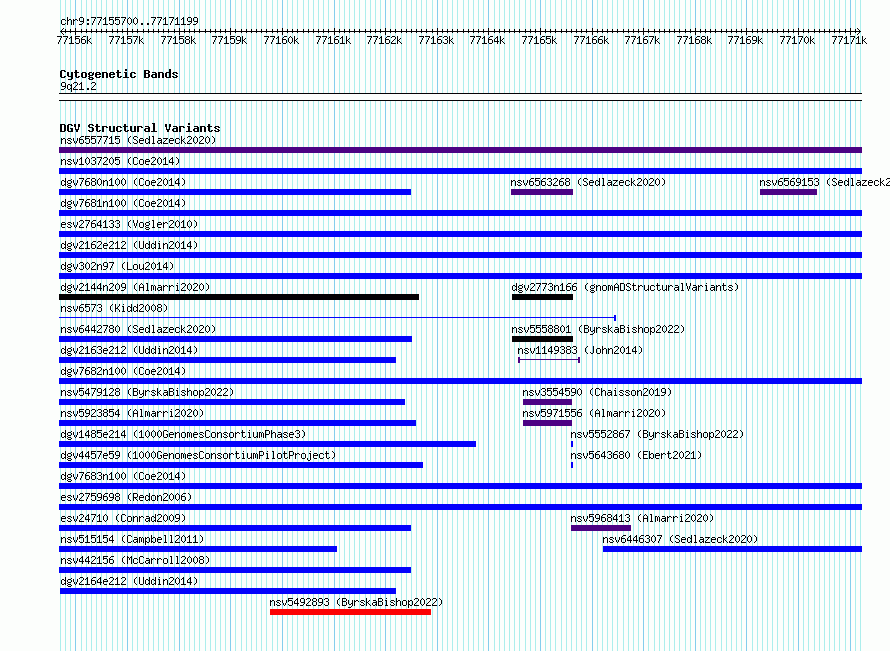Select nsv5479128 (ByrskaBishop2022) label
Screen dimensions: 890x651
(x=147, y=392)
